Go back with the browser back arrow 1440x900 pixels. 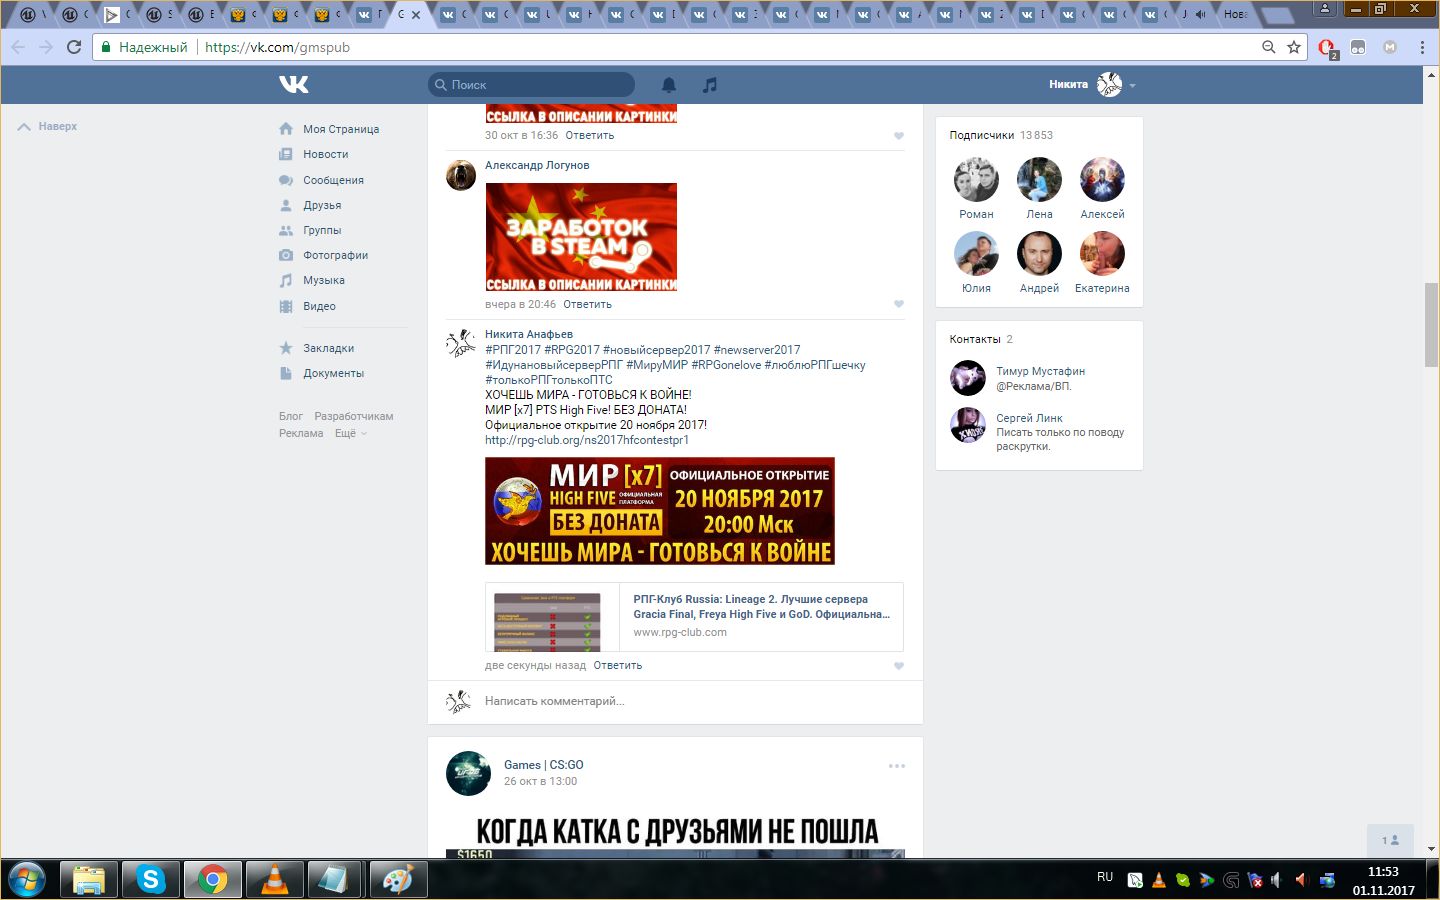(x=18, y=47)
